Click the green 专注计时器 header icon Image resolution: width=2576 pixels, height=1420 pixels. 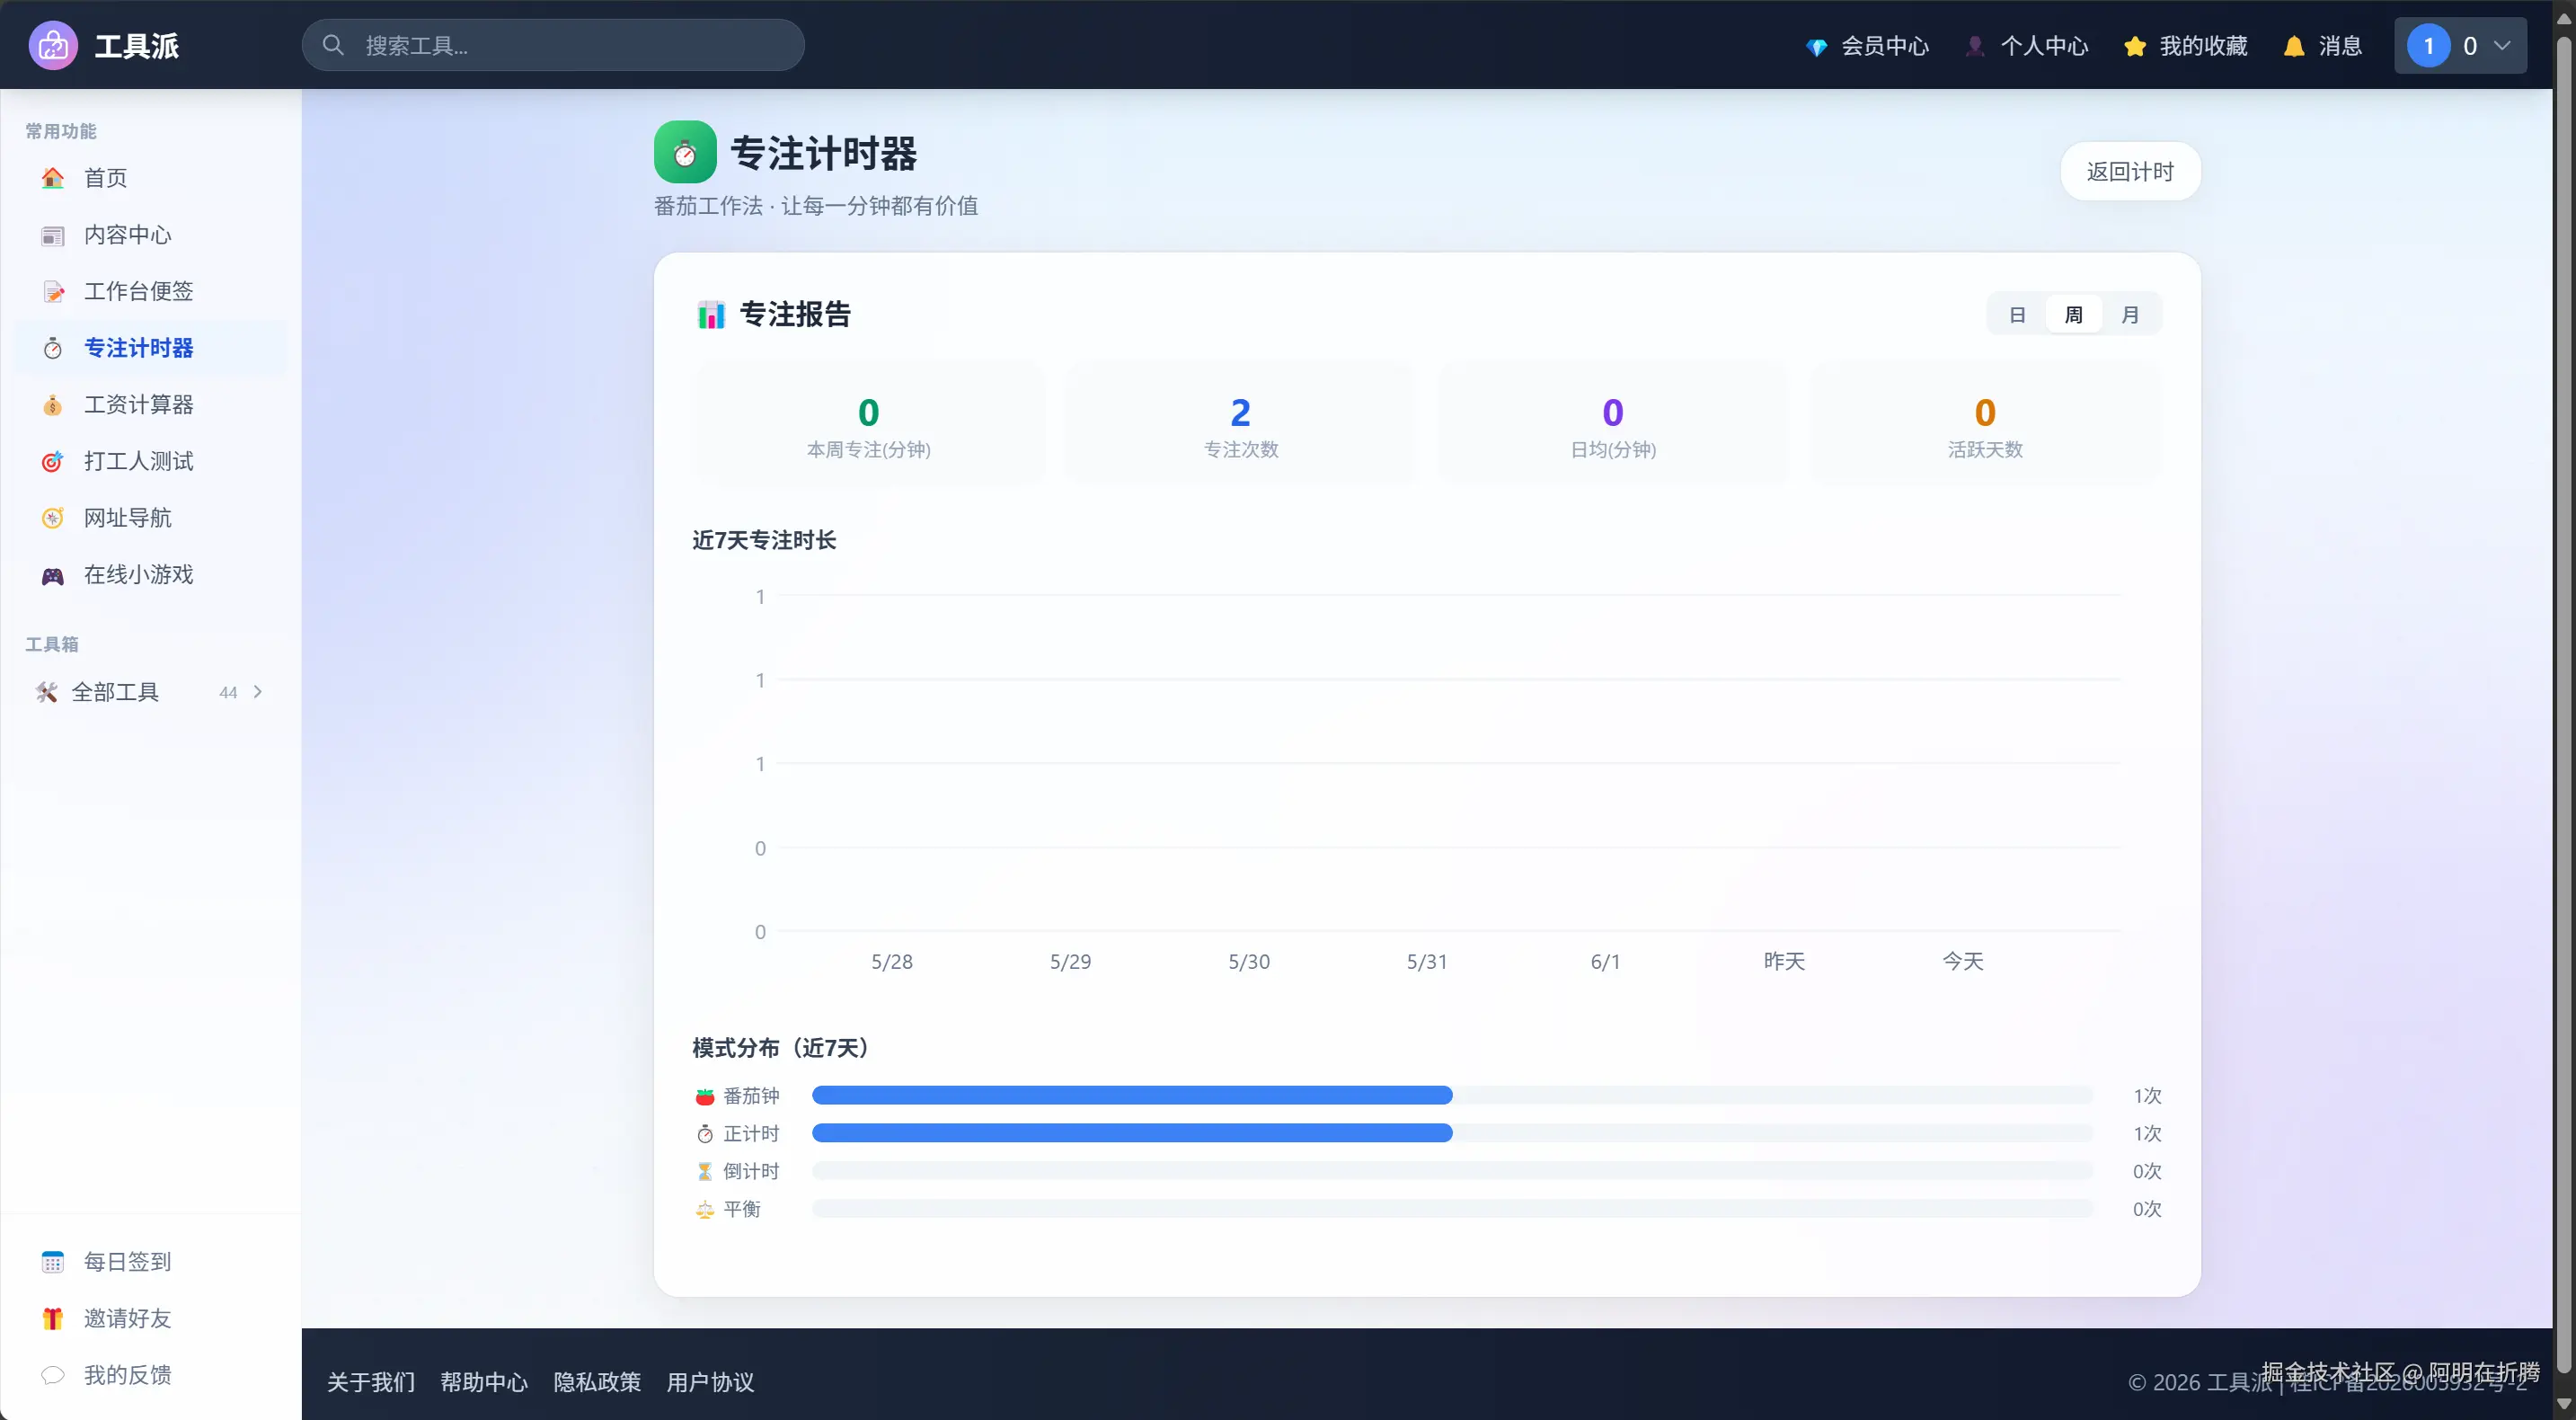[685, 152]
